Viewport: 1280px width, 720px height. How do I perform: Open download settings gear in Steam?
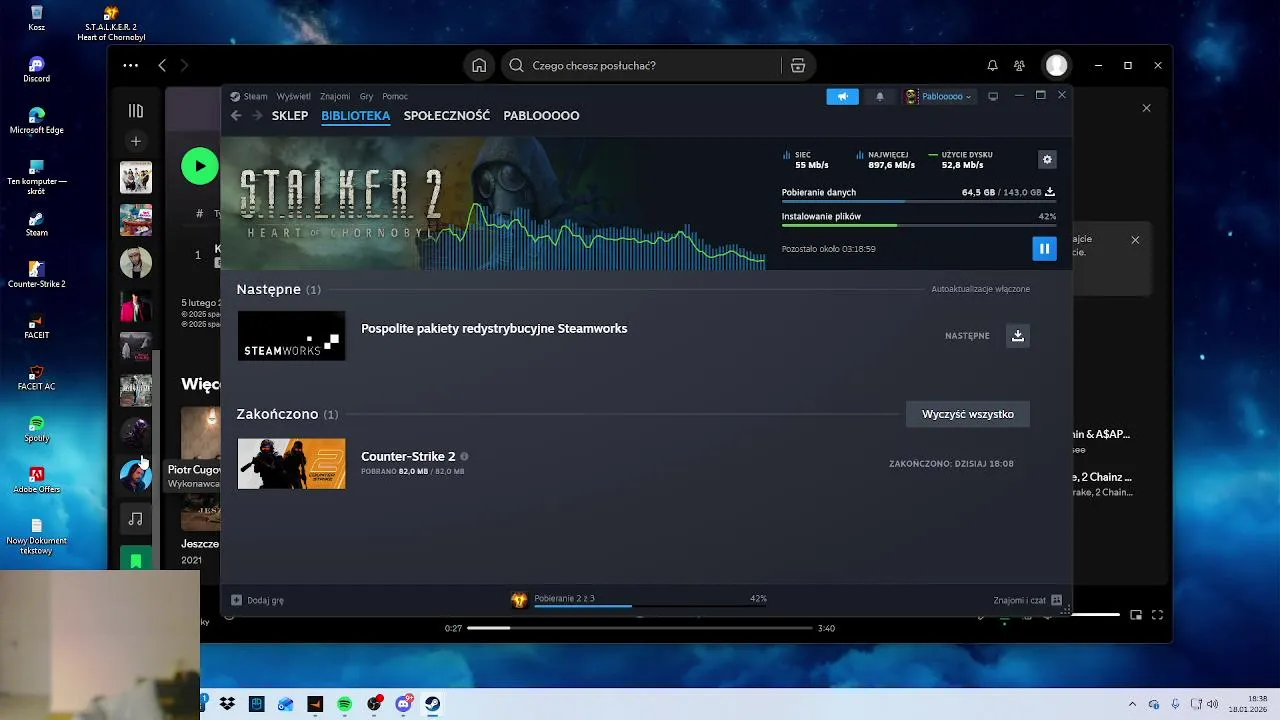click(x=1047, y=159)
